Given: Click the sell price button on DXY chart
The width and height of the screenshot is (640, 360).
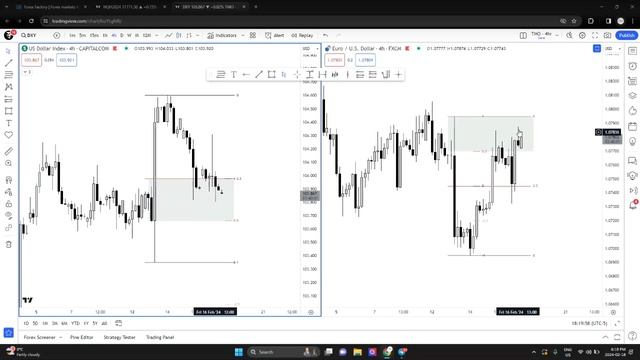Looking at the screenshot, I should pyautogui.click(x=31, y=60).
